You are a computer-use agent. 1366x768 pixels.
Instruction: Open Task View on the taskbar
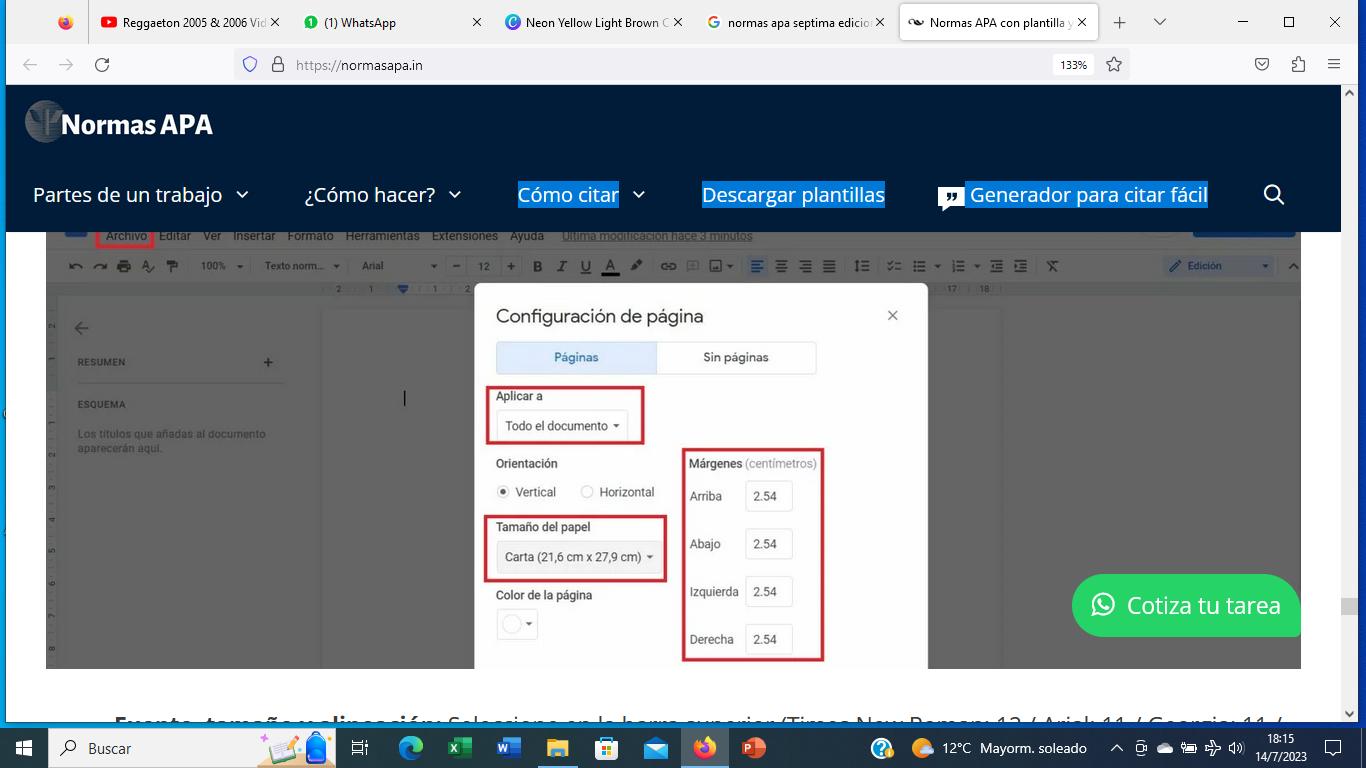point(360,748)
